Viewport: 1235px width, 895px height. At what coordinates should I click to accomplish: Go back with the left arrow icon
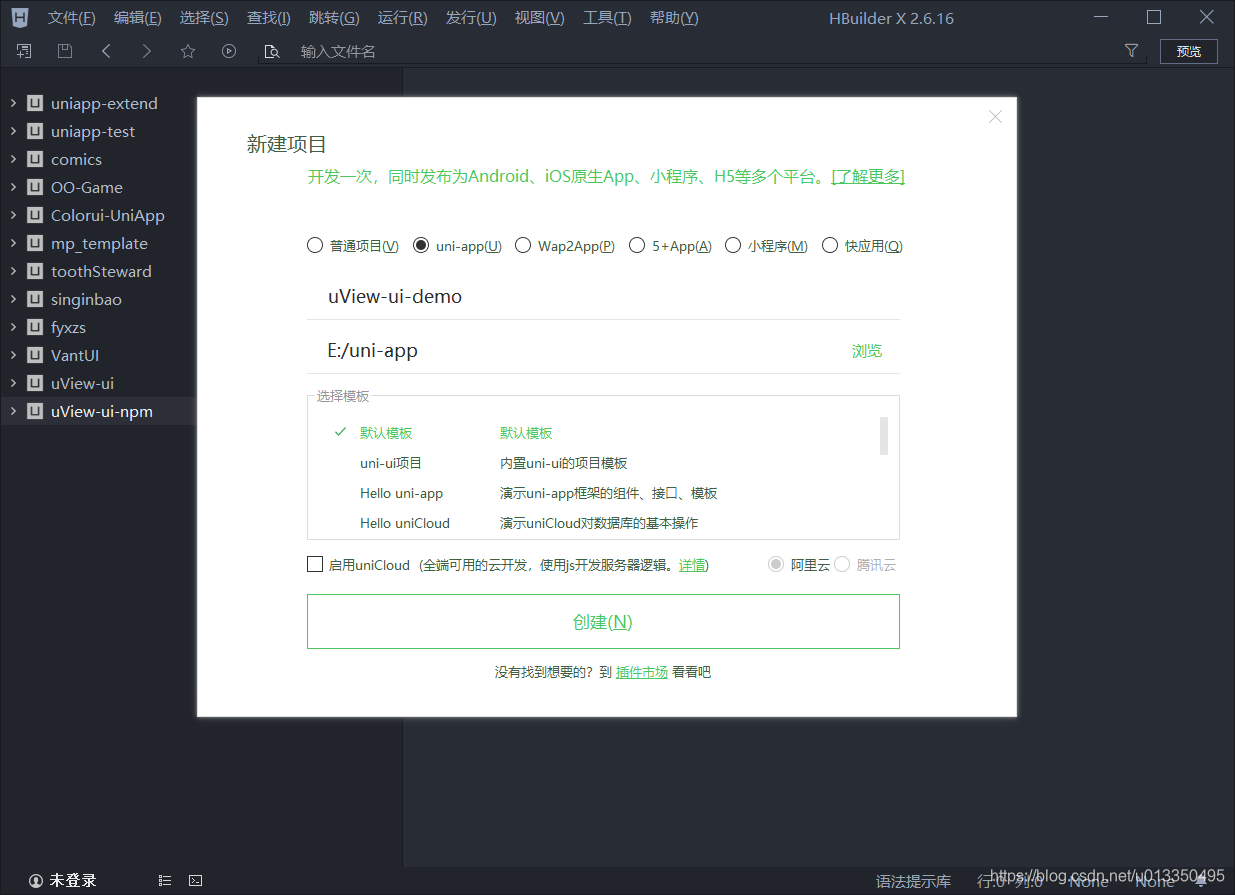[x=106, y=51]
